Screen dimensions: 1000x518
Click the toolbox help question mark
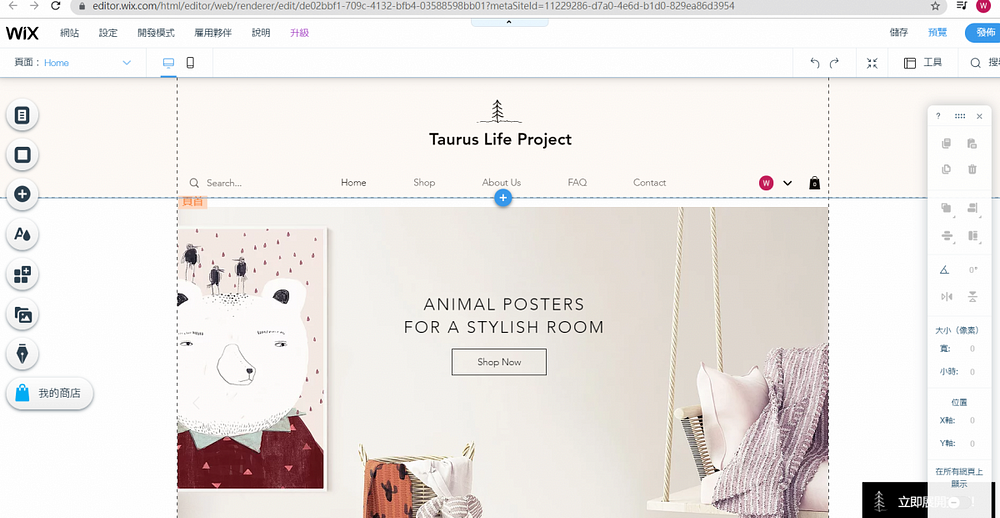(938, 116)
